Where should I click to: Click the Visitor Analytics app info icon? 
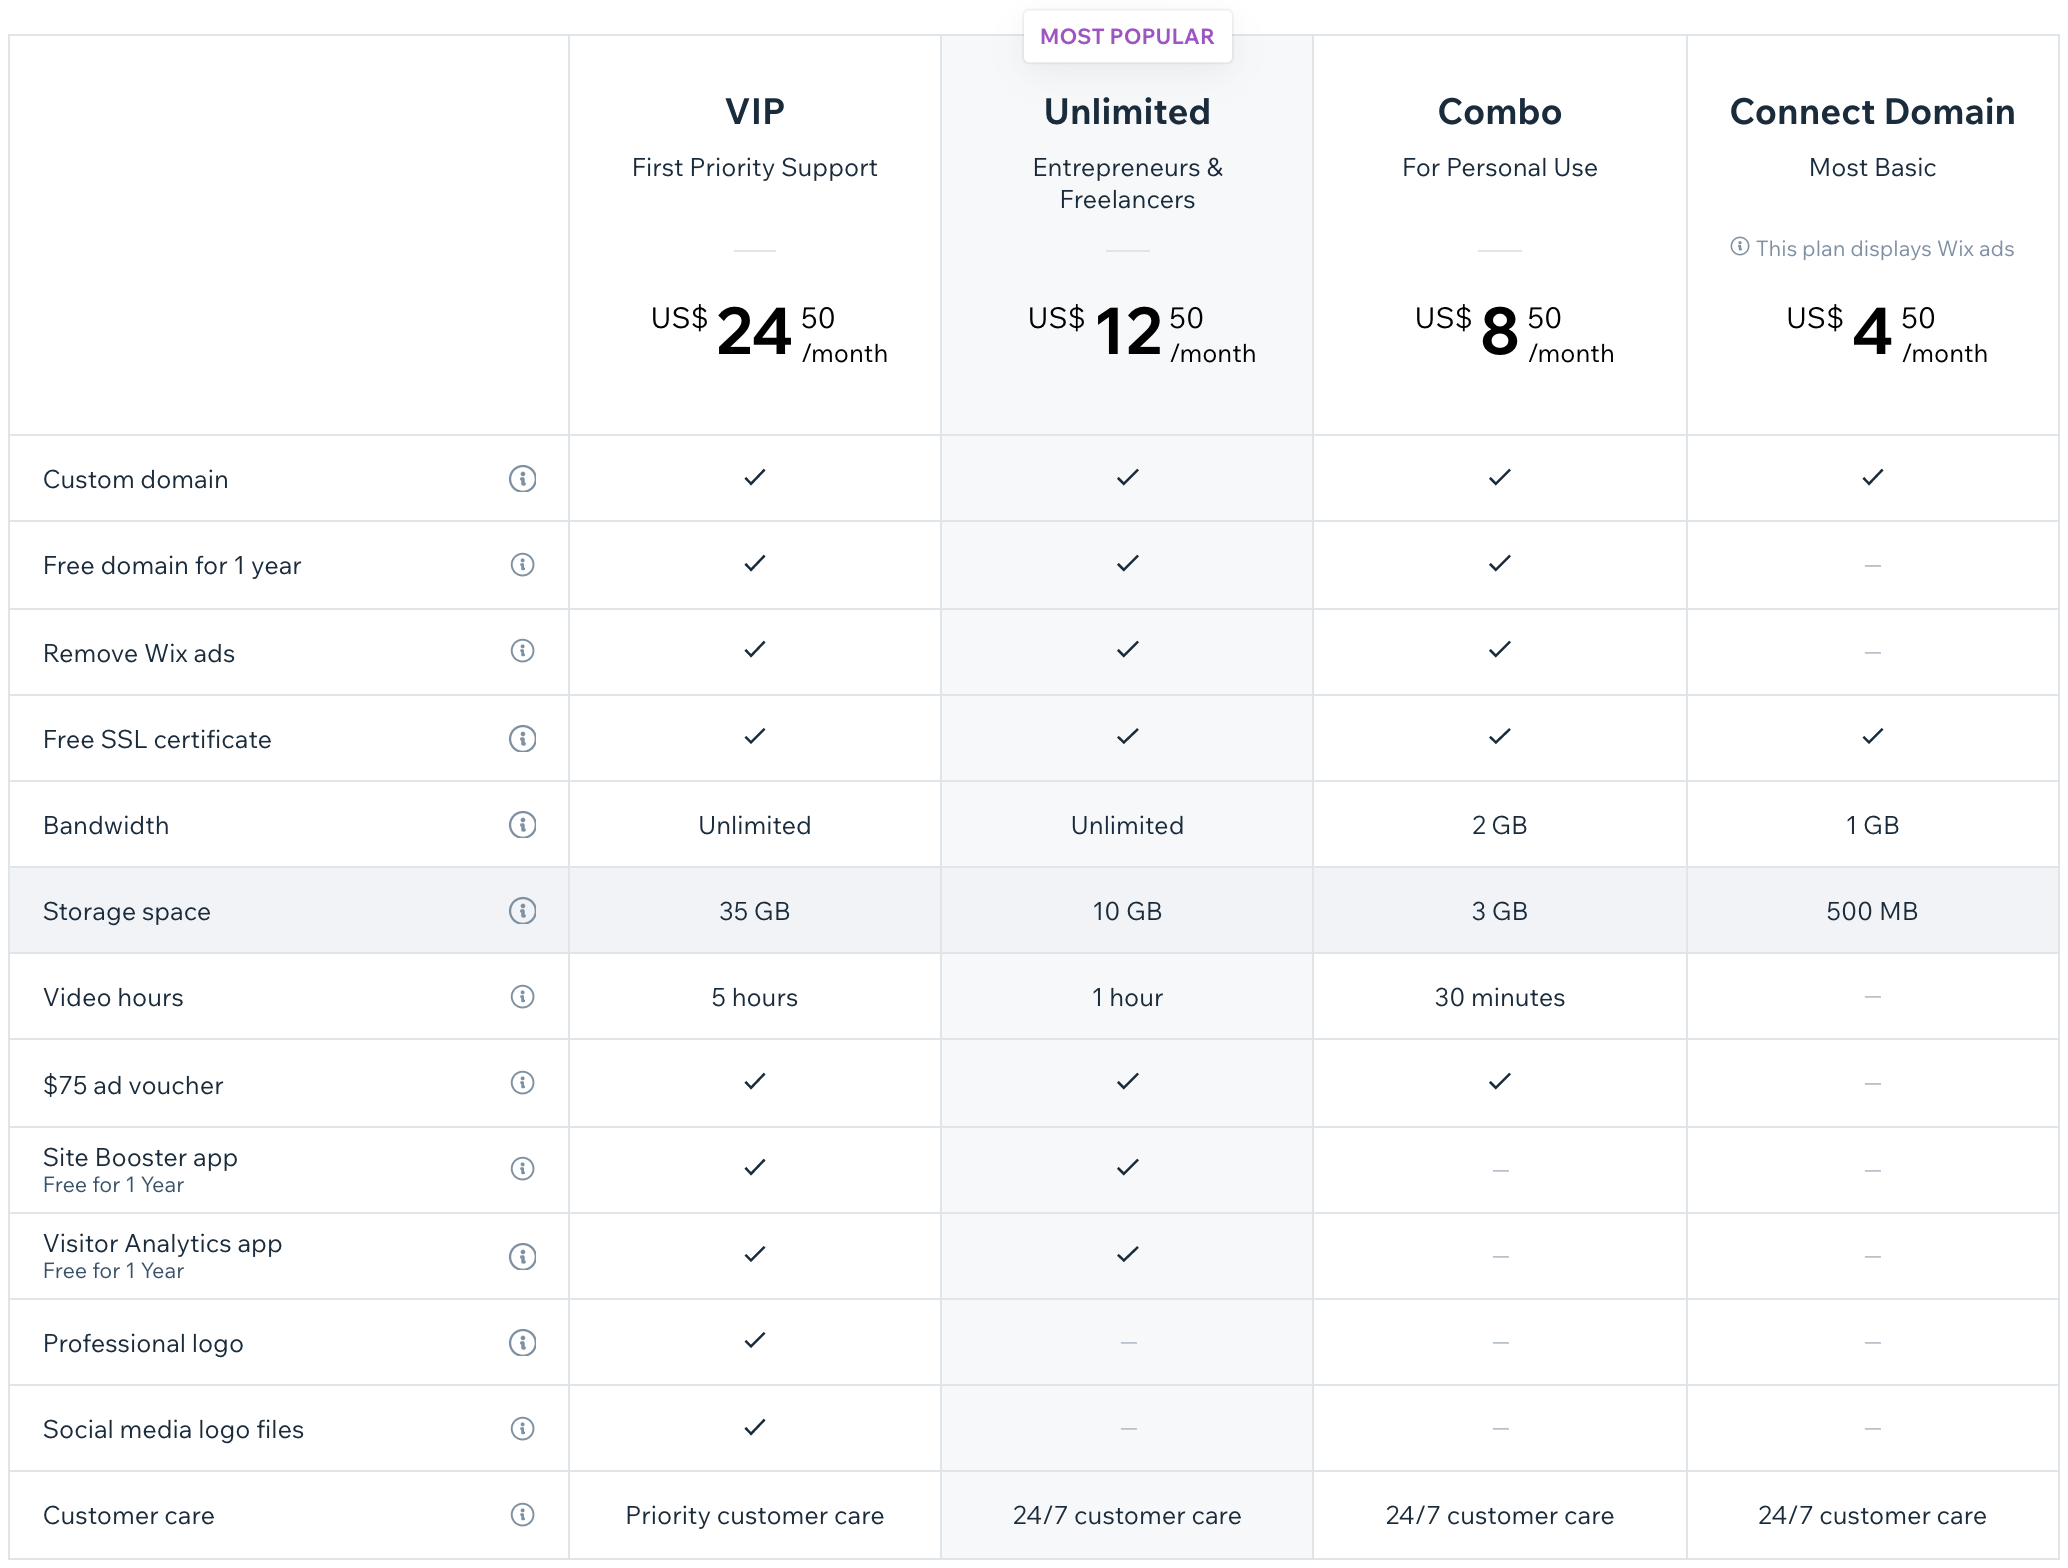coord(522,1257)
